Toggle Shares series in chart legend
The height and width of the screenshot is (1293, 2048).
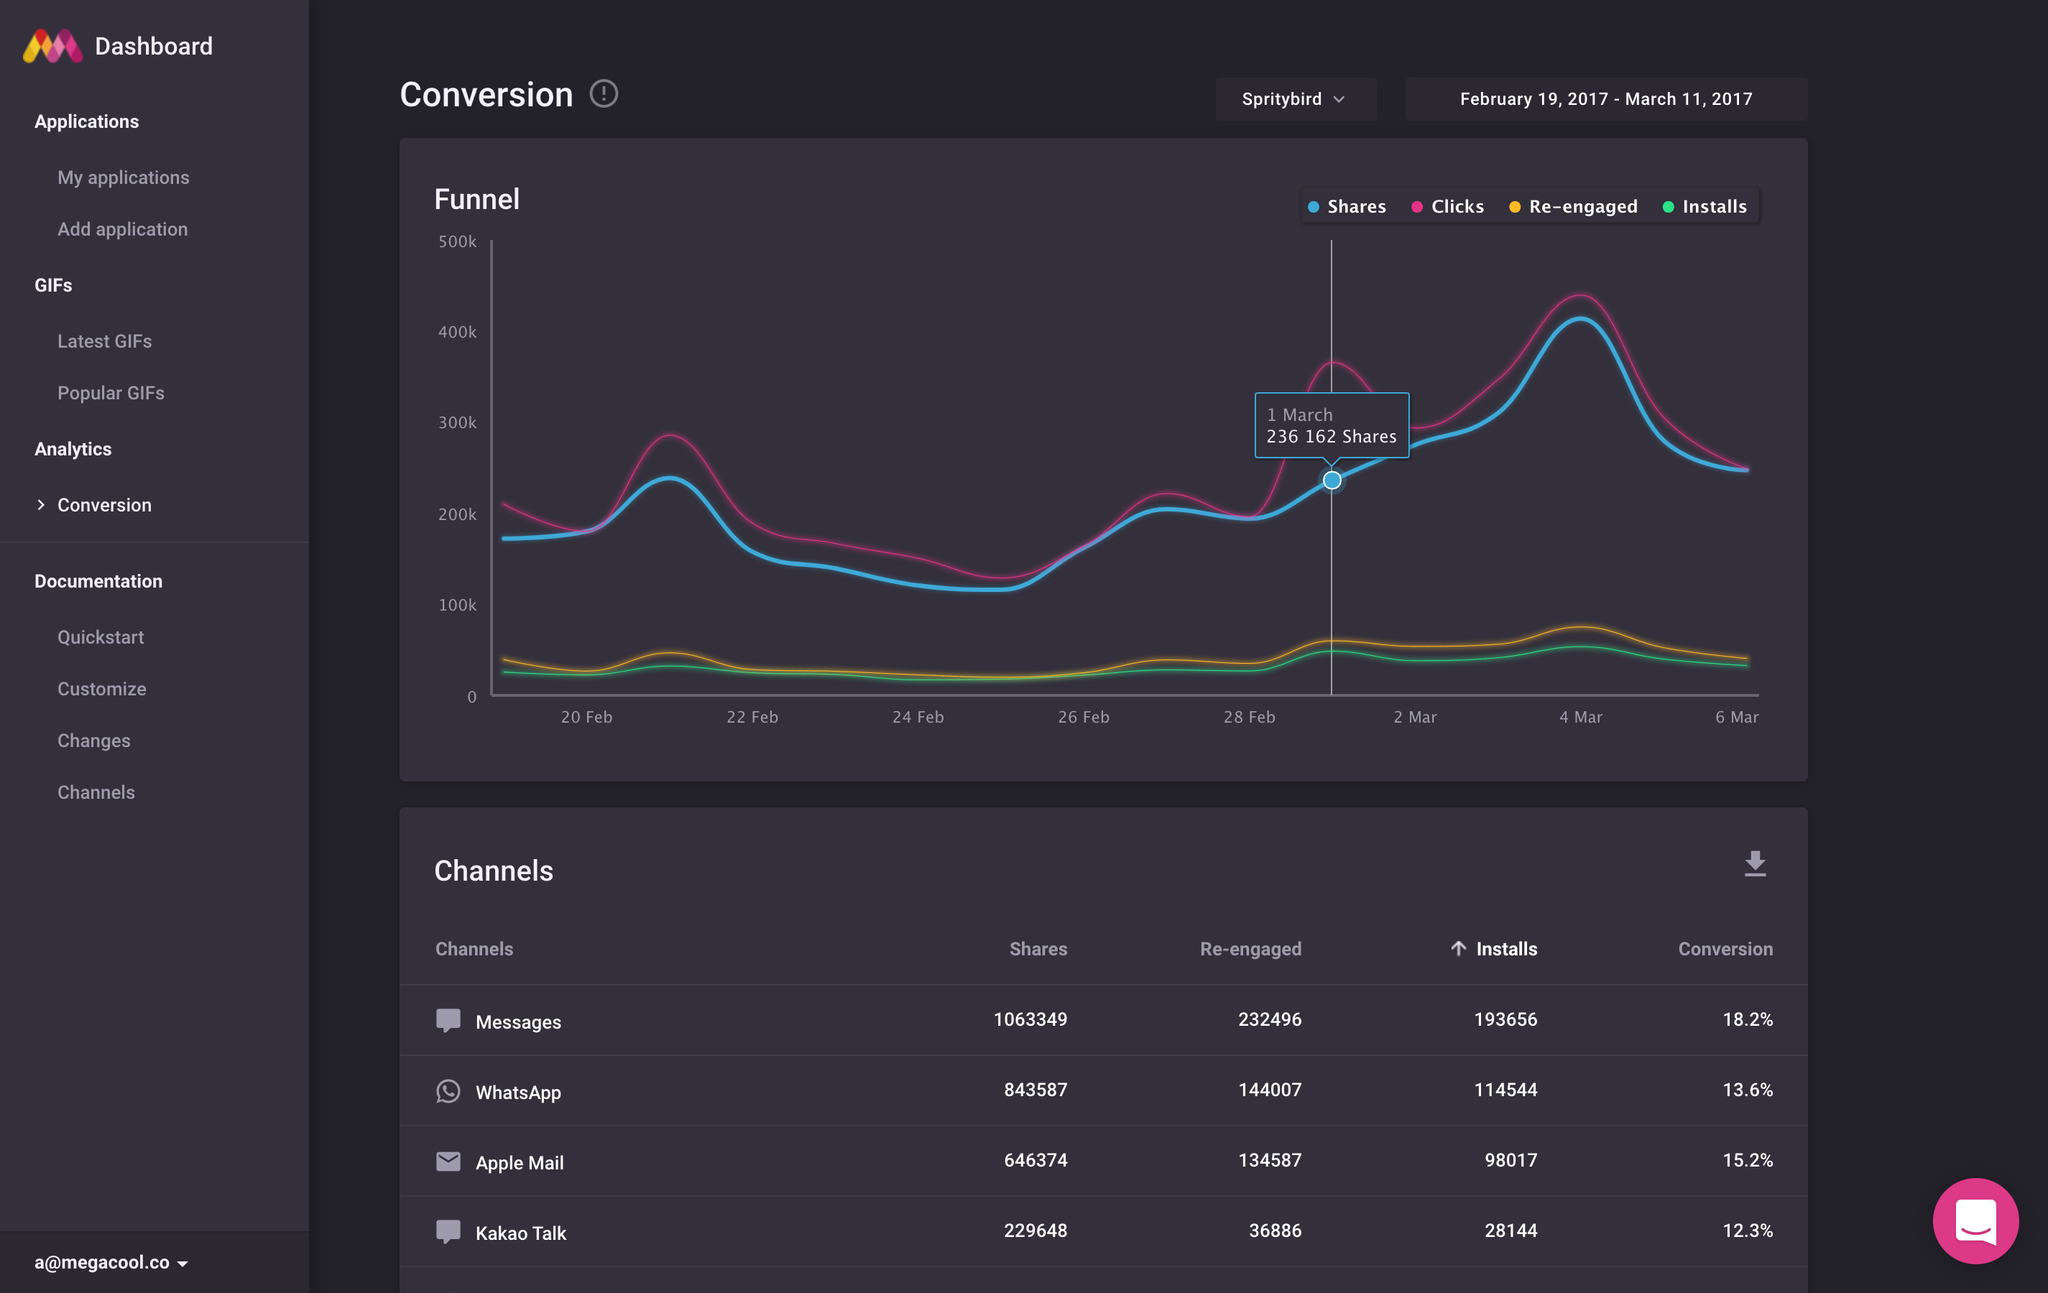pos(1346,207)
